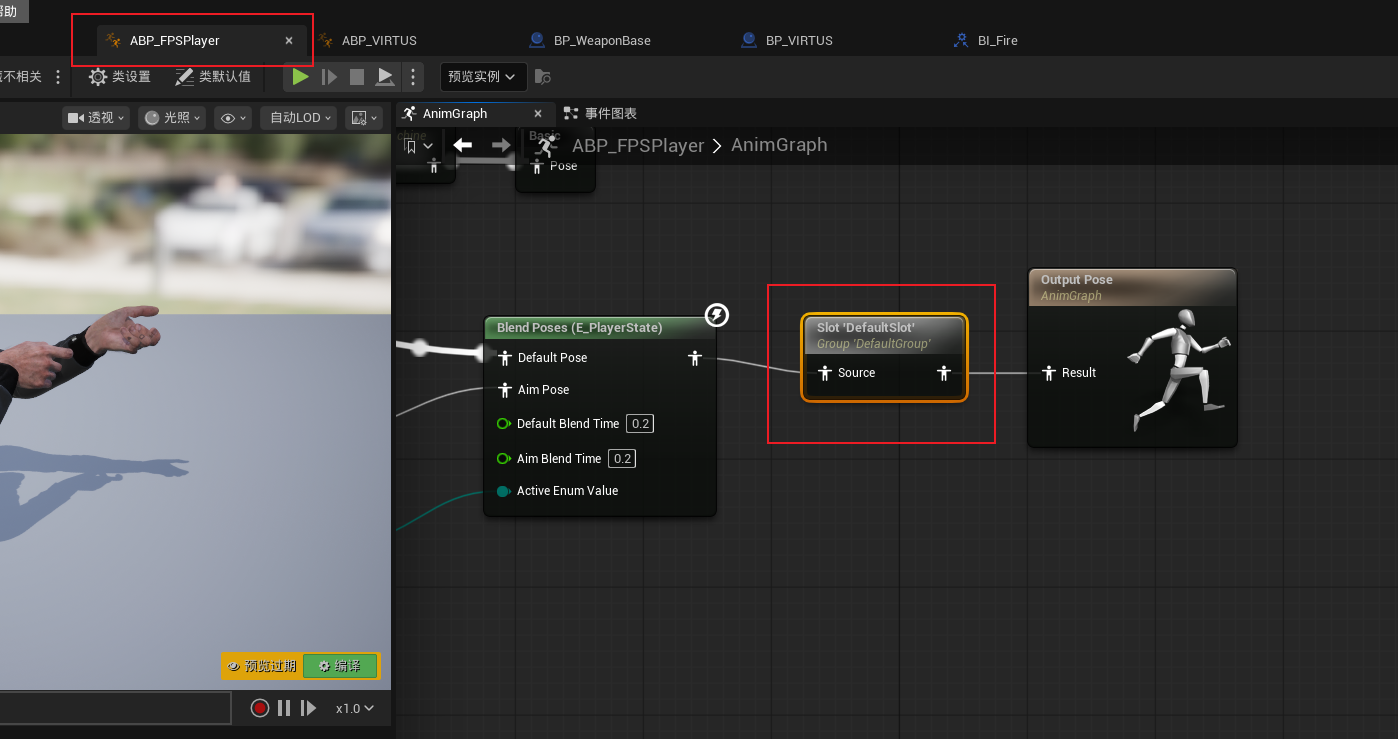The height and width of the screenshot is (739, 1398).
Task: Pause the animation preview playback
Action: coord(284,708)
